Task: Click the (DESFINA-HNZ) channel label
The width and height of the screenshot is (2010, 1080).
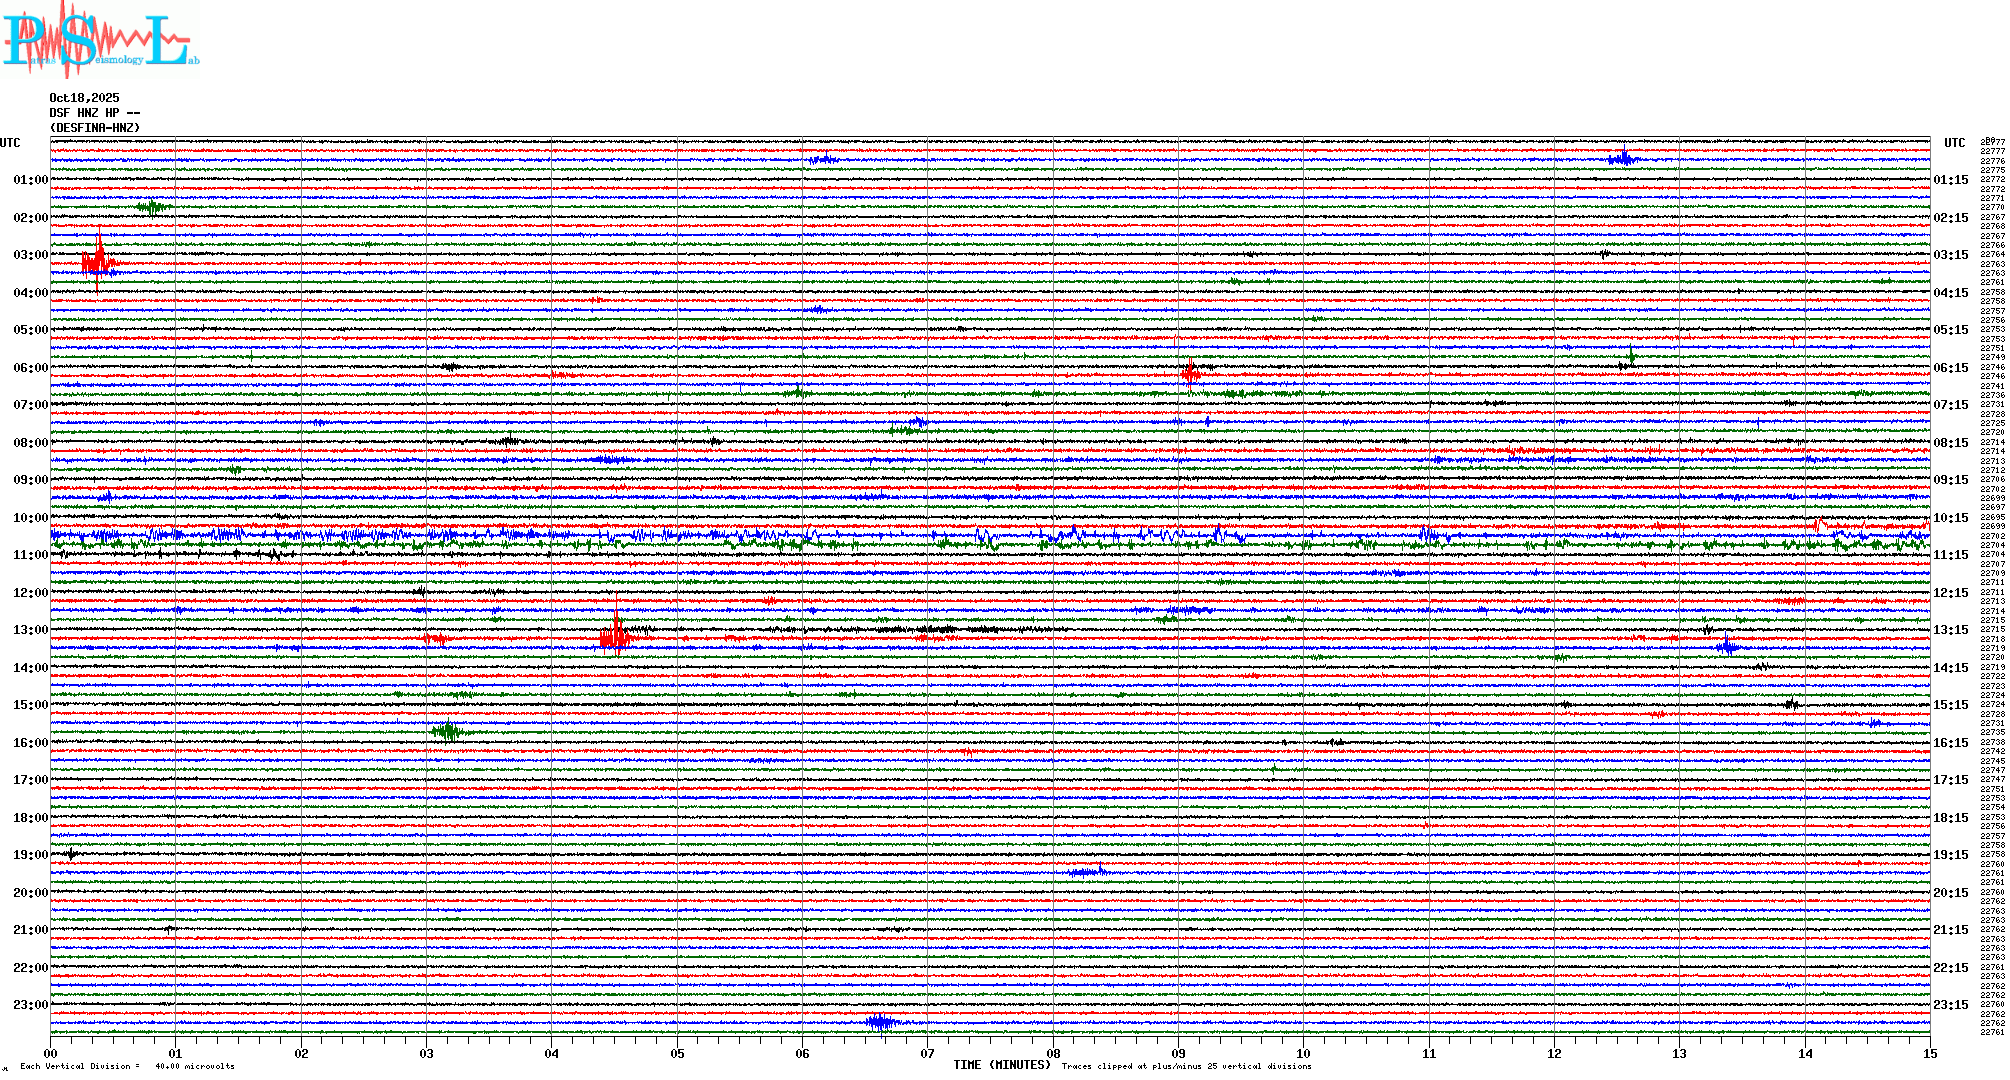Action: [x=95, y=128]
